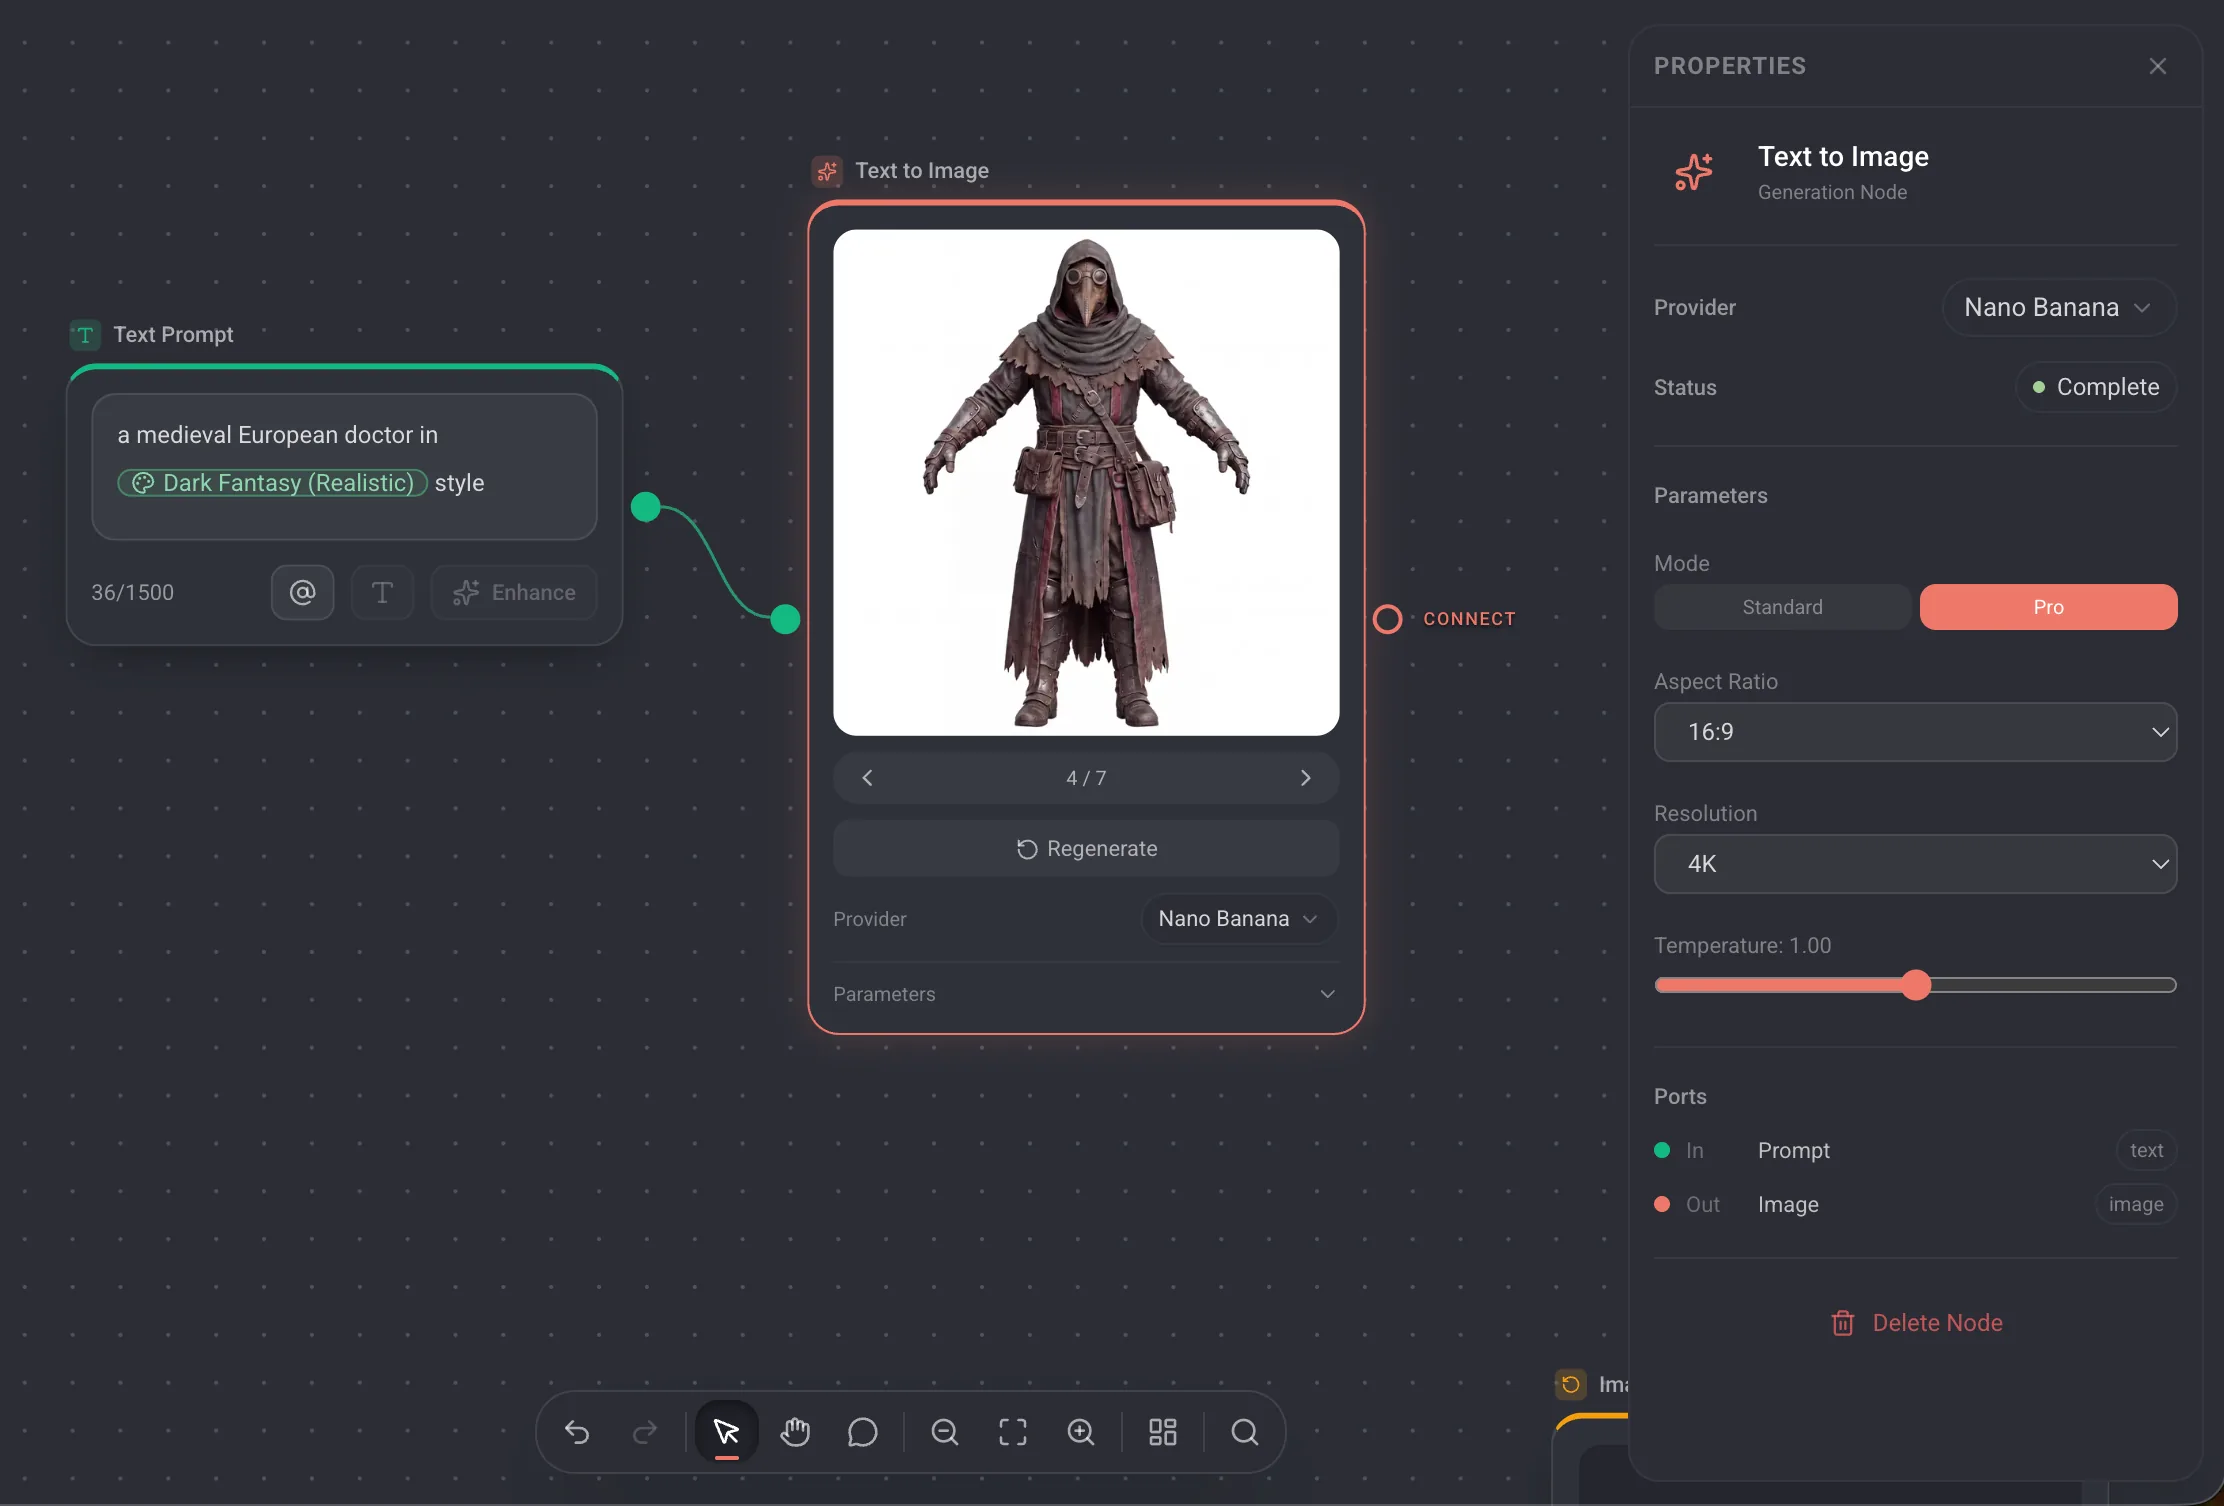The width and height of the screenshot is (2224, 1506).
Task: Click the 'text' port type tag
Action: click(x=2146, y=1151)
